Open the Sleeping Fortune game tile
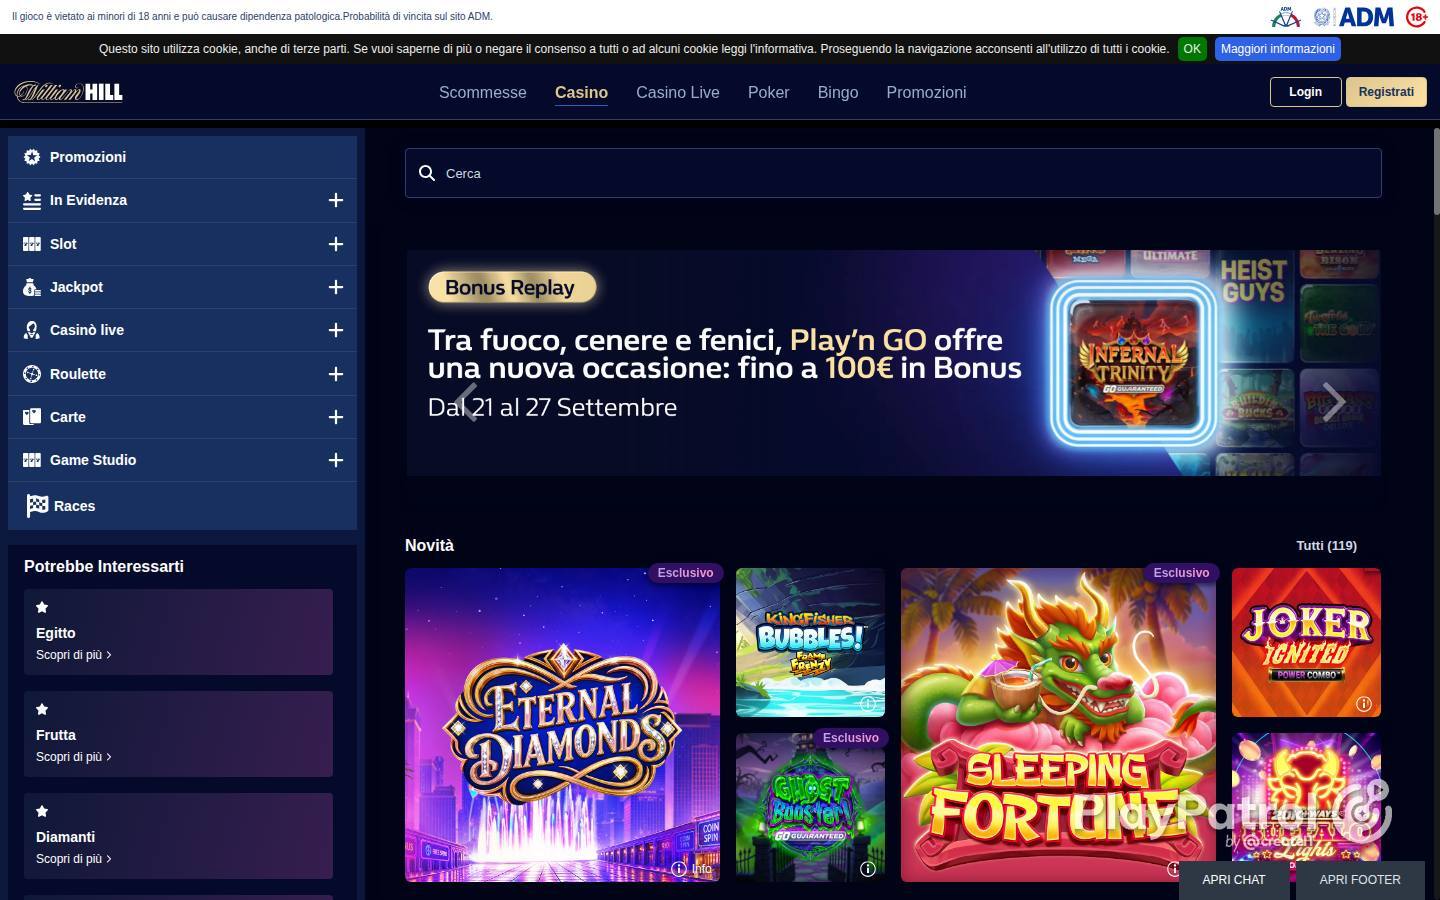 [1058, 725]
